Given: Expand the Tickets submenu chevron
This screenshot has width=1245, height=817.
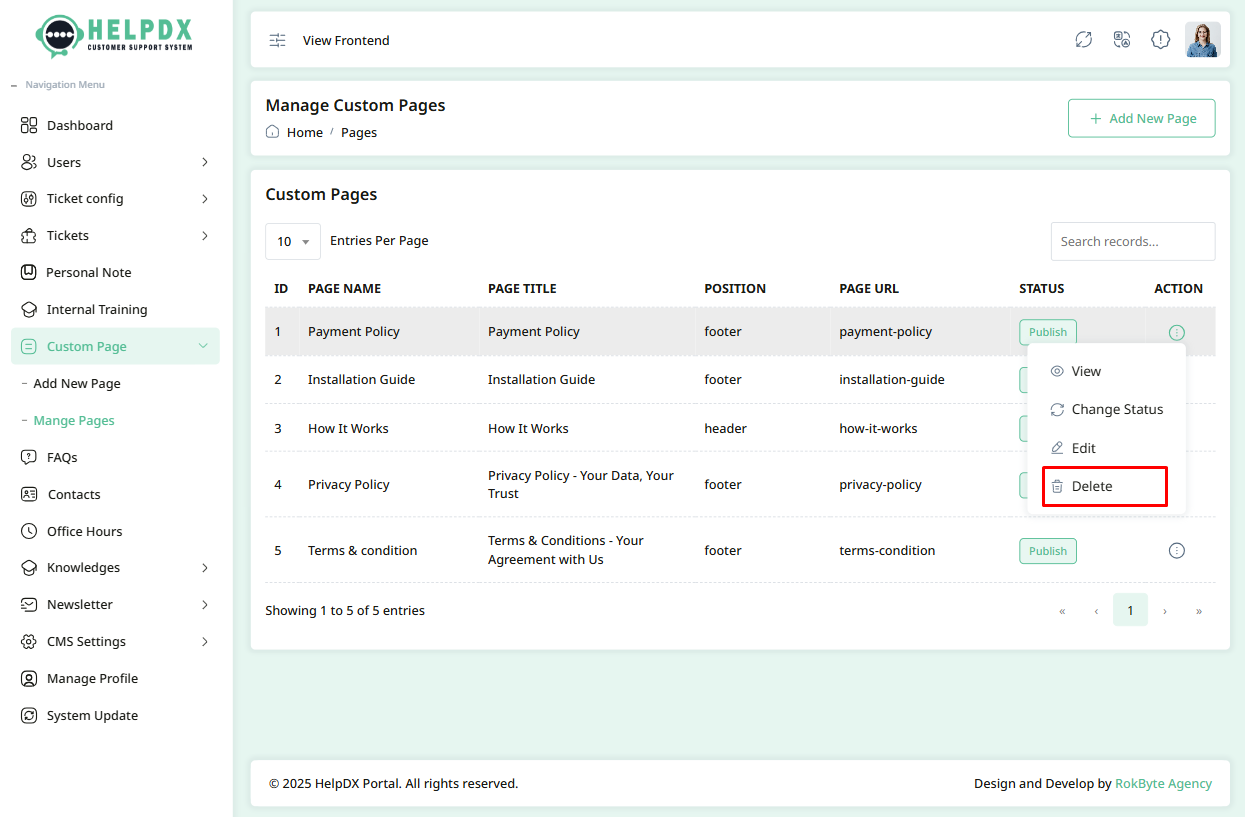Looking at the screenshot, I should tap(204, 236).
